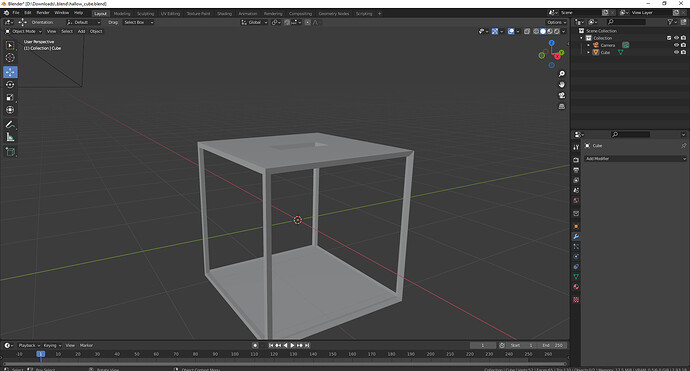Screen dimensions: 690x371
Task: Activate the Cursor tool
Action: [x=10, y=58]
